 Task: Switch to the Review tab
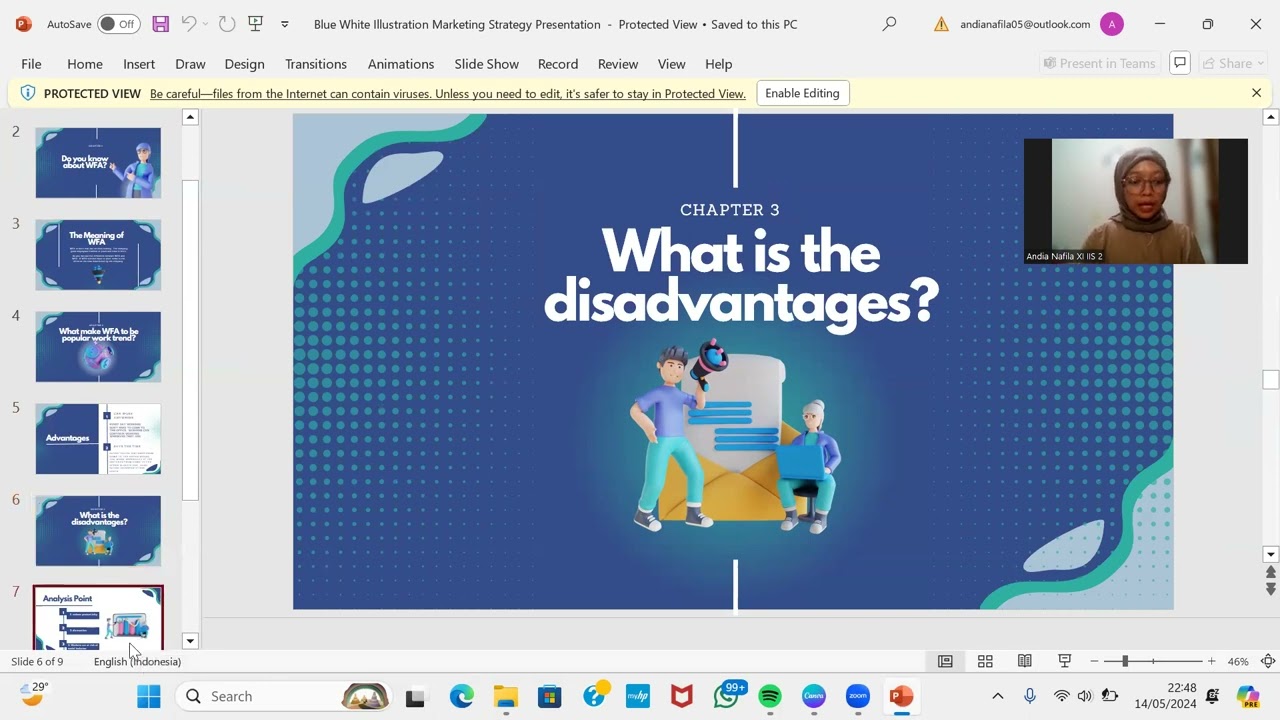[618, 64]
